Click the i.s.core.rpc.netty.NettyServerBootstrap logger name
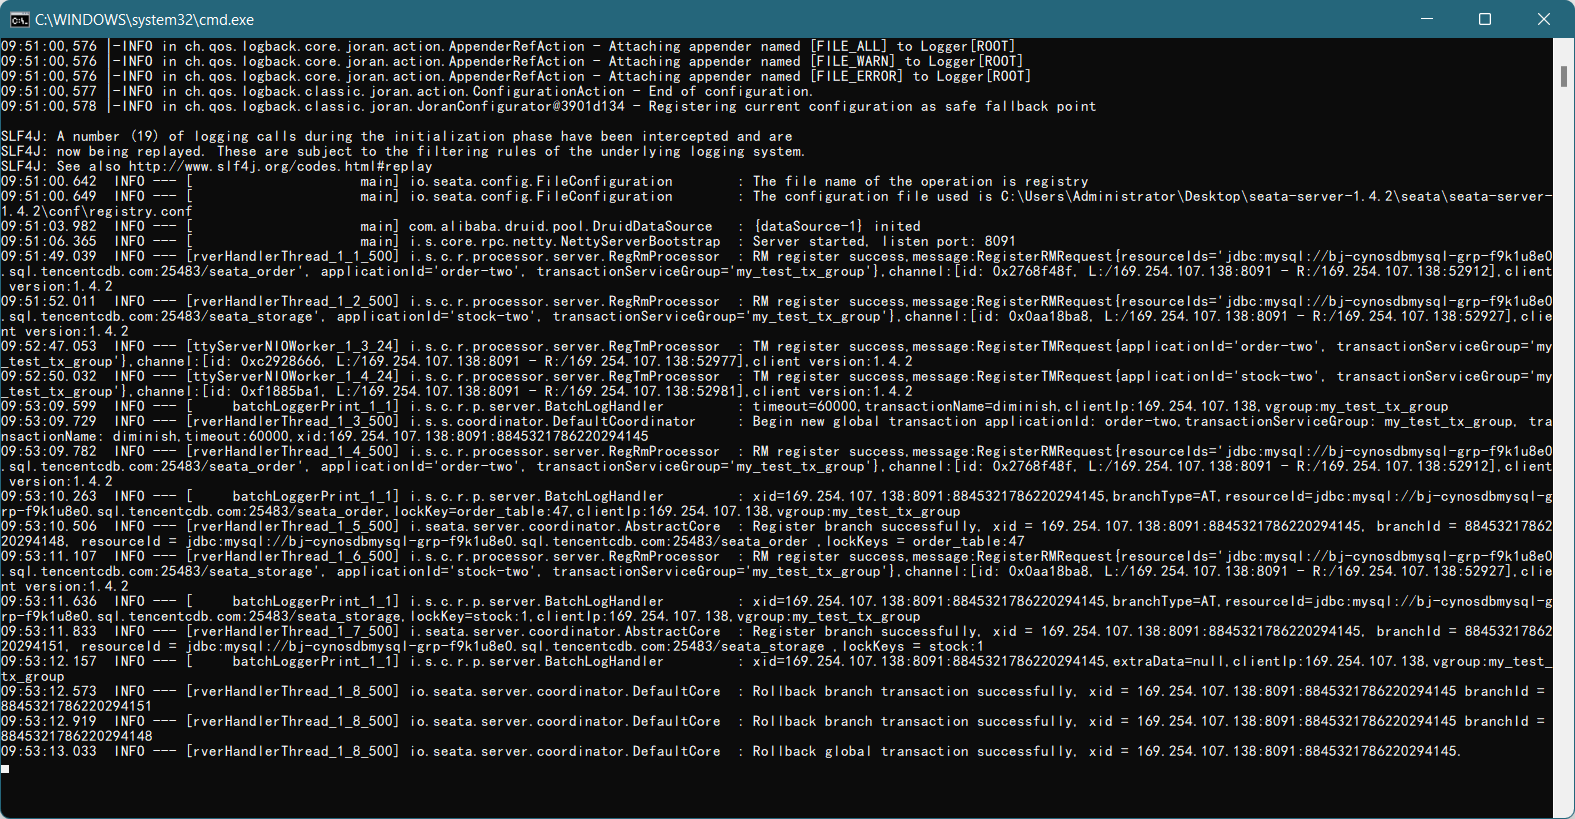Image resolution: width=1575 pixels, height=819 pixels. tap(564, 241)
